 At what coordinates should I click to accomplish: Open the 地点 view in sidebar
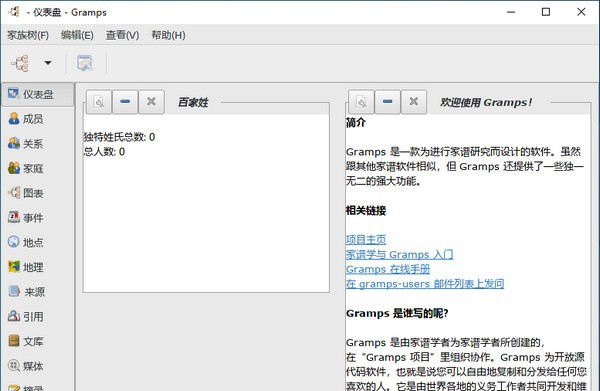click(x=26, y=243)
